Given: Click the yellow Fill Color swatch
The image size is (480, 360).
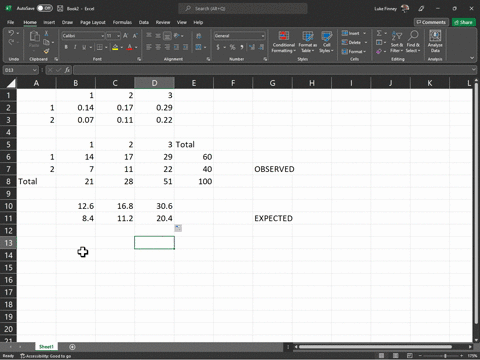Looking at the screenshot, I should 115,47.
